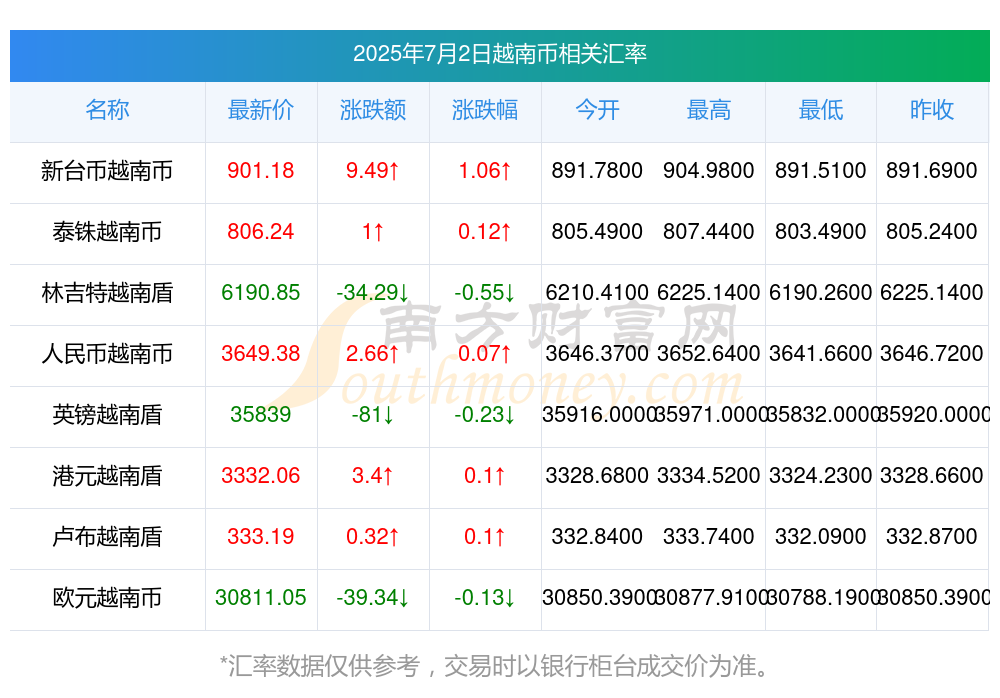The height and width of the screenshot is (698, 1000).
Task: Click the row name '港元越南盾'
Action: (x=107, y=476)
